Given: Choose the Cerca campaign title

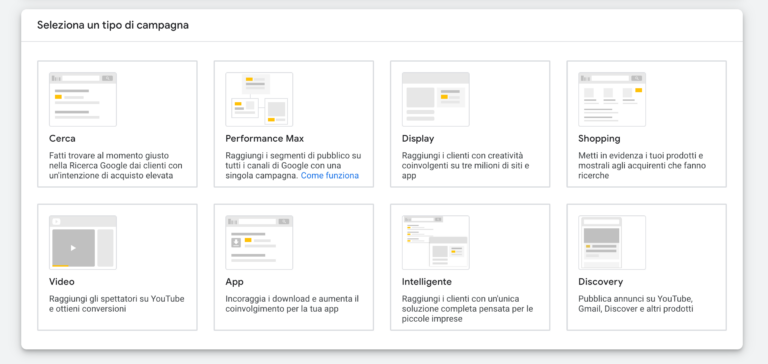Looking at the screenshot, I should (x=62, y=139).
